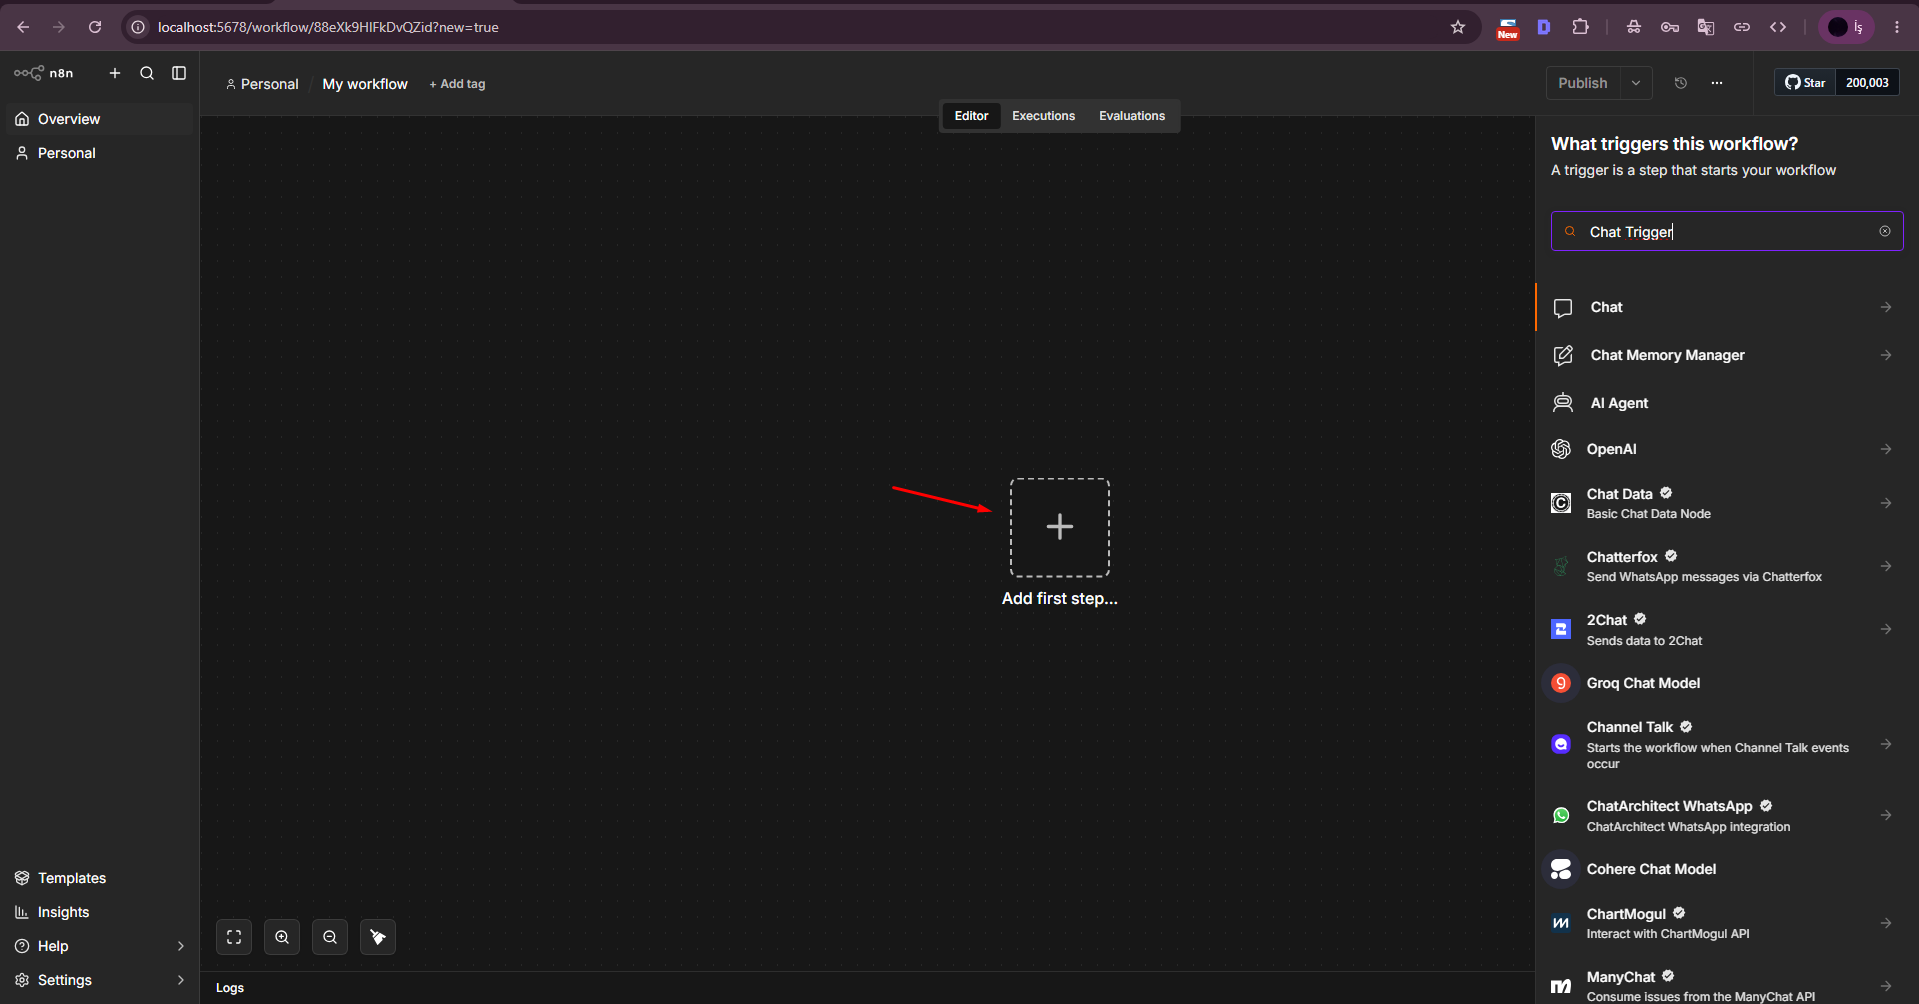Open Personal in the sidebar
Viewport: 1919px width, 1004px height.
click(x=99, y=153)
